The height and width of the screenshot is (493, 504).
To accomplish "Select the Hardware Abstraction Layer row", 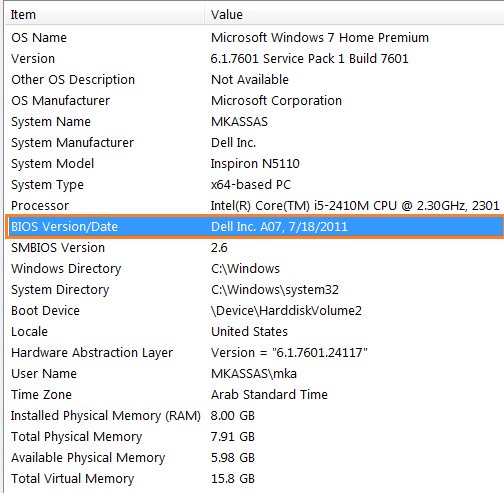I will pyautogui.click(x=255, y=353).
